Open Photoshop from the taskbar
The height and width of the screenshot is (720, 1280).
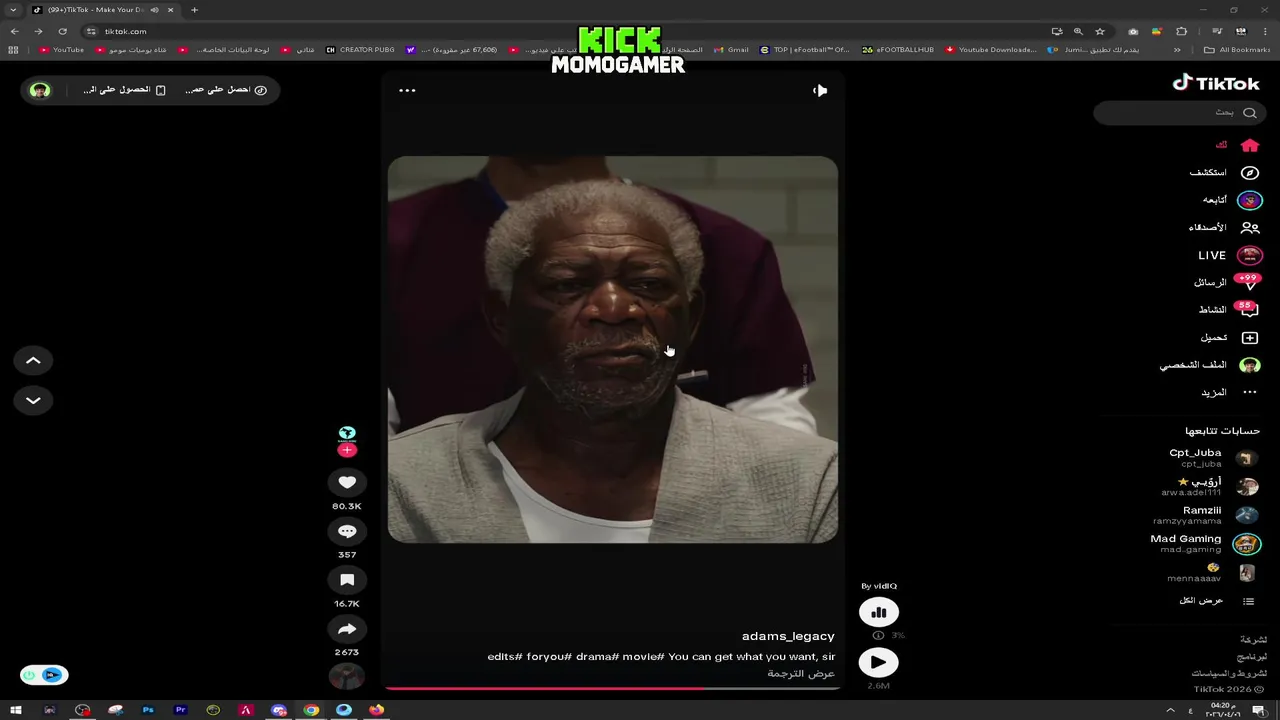point(148,710)
